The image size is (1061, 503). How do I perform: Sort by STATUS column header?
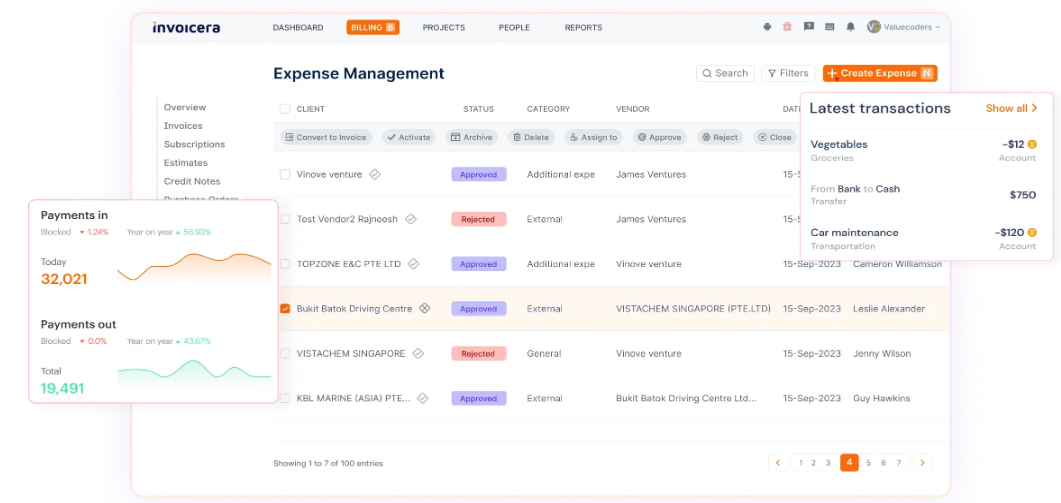pos(478,108)
